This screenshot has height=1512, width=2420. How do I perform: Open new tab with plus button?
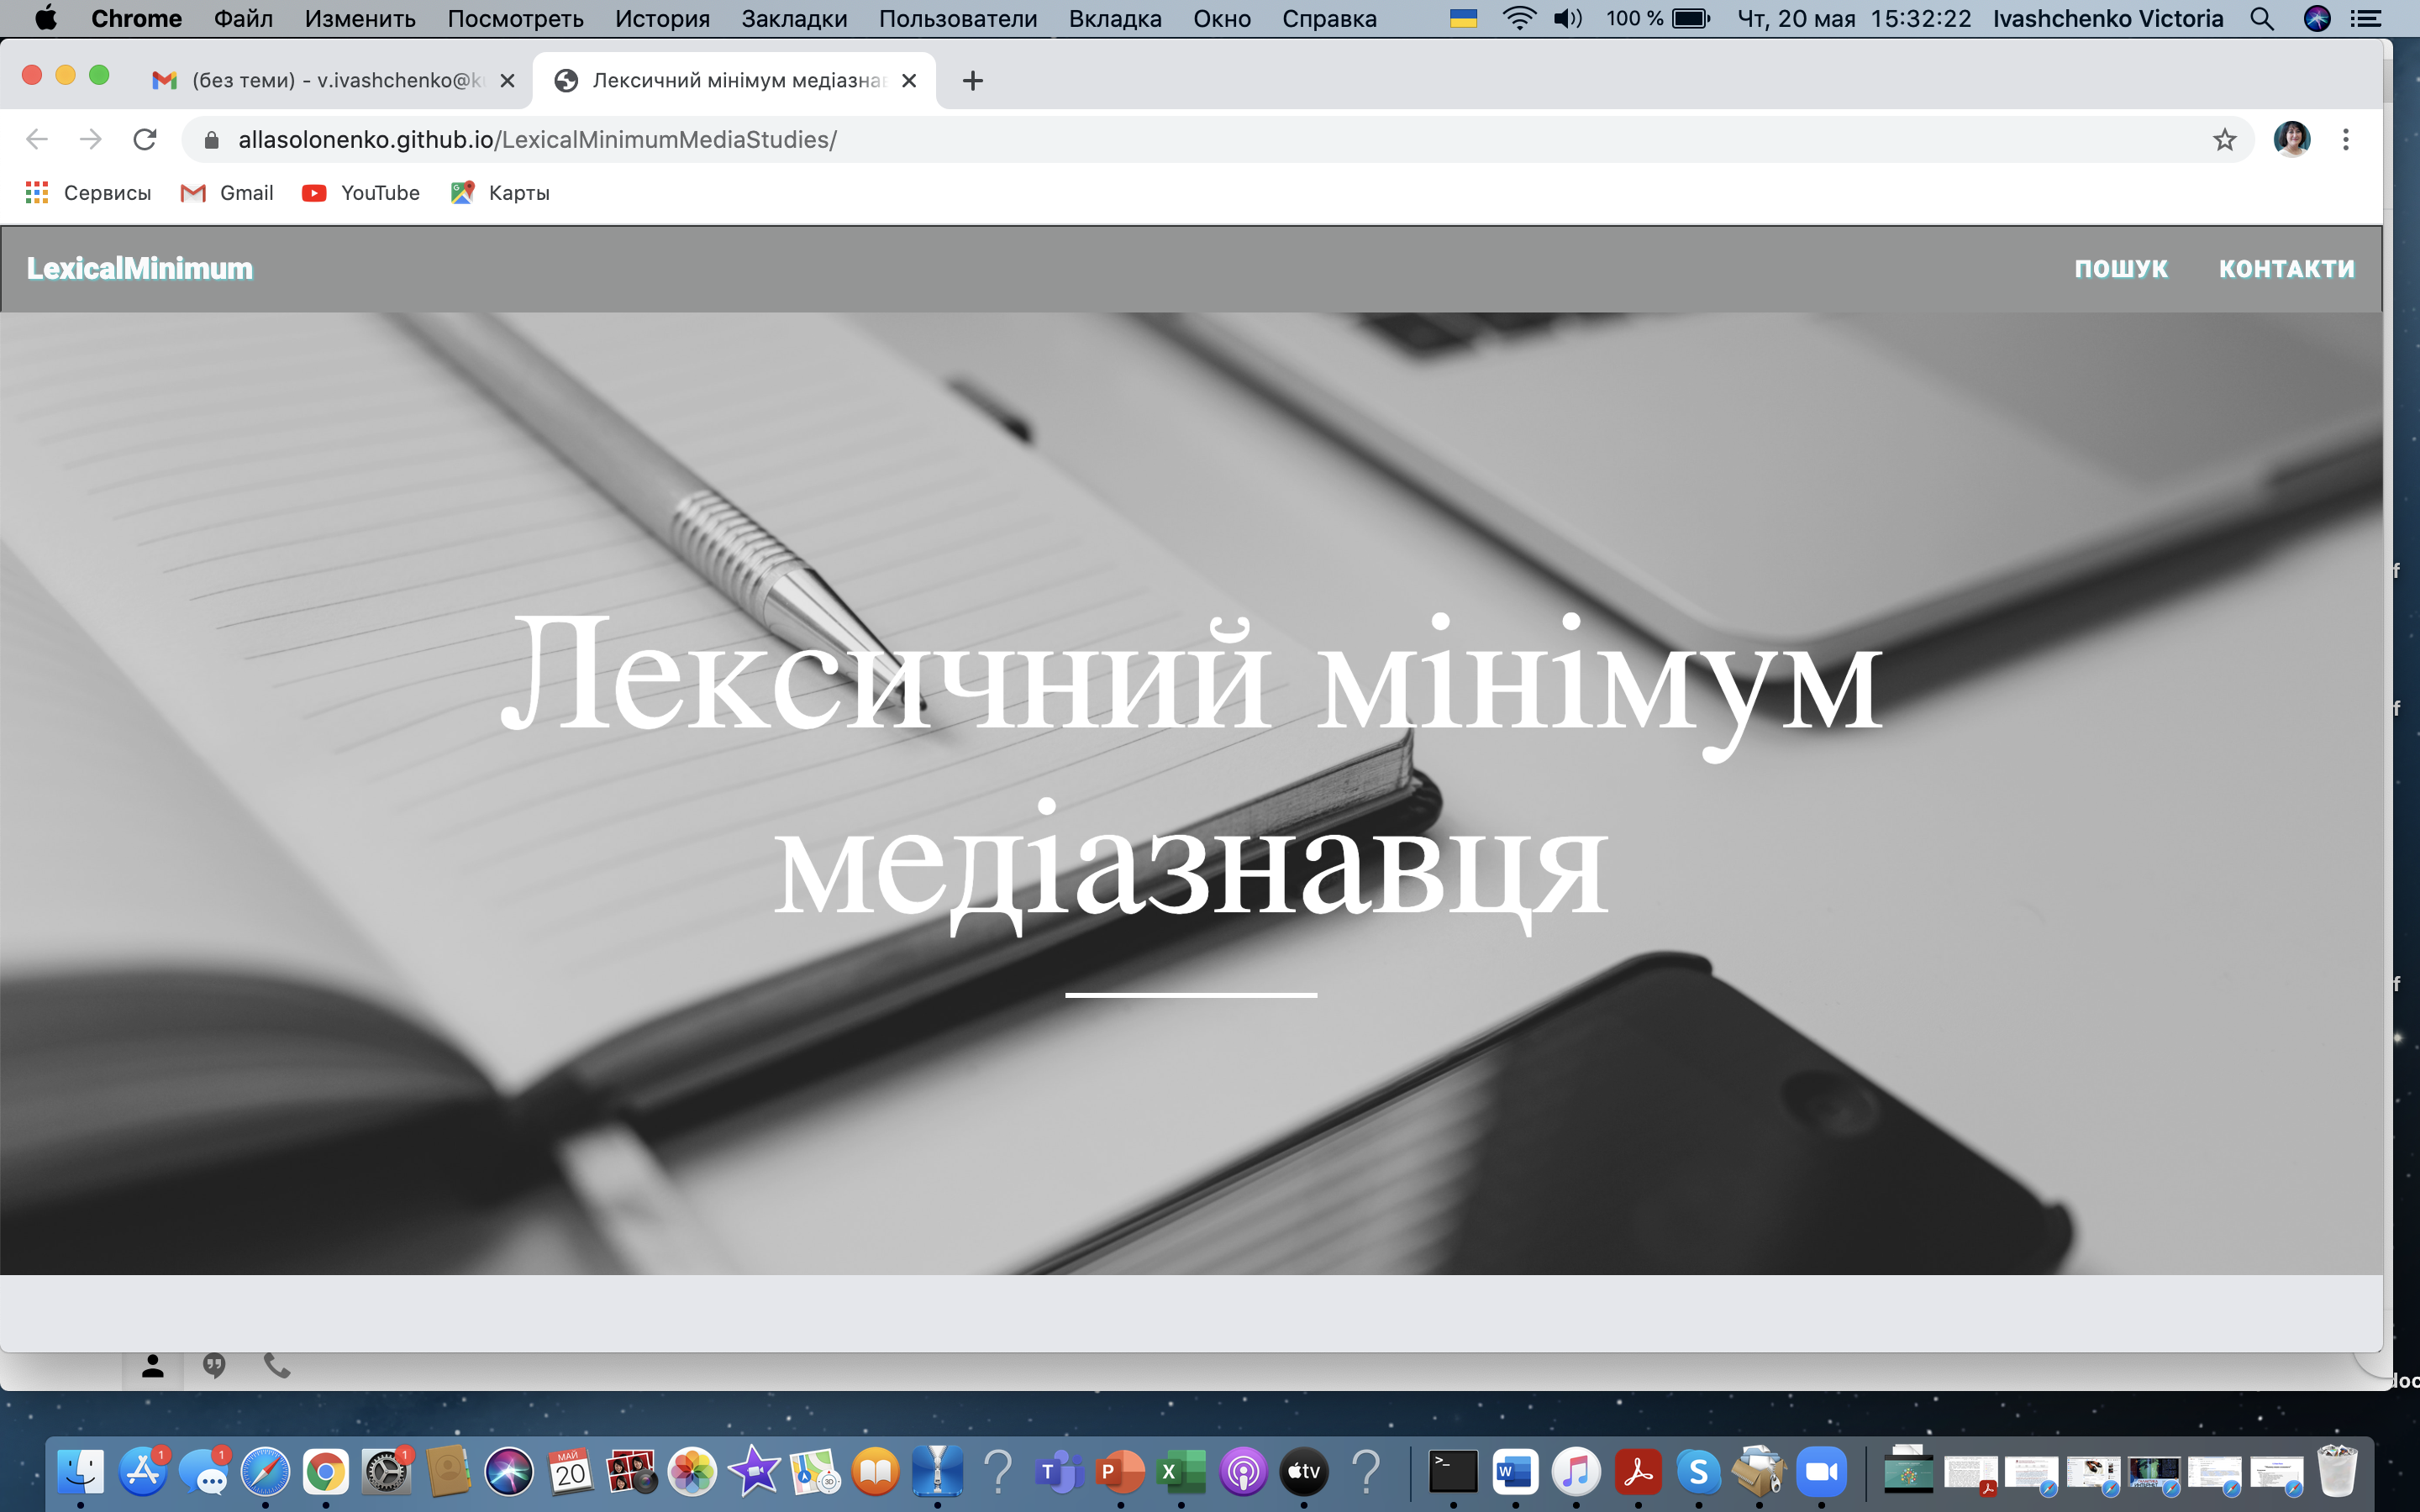pyautogui.click(x=972, y=81)
